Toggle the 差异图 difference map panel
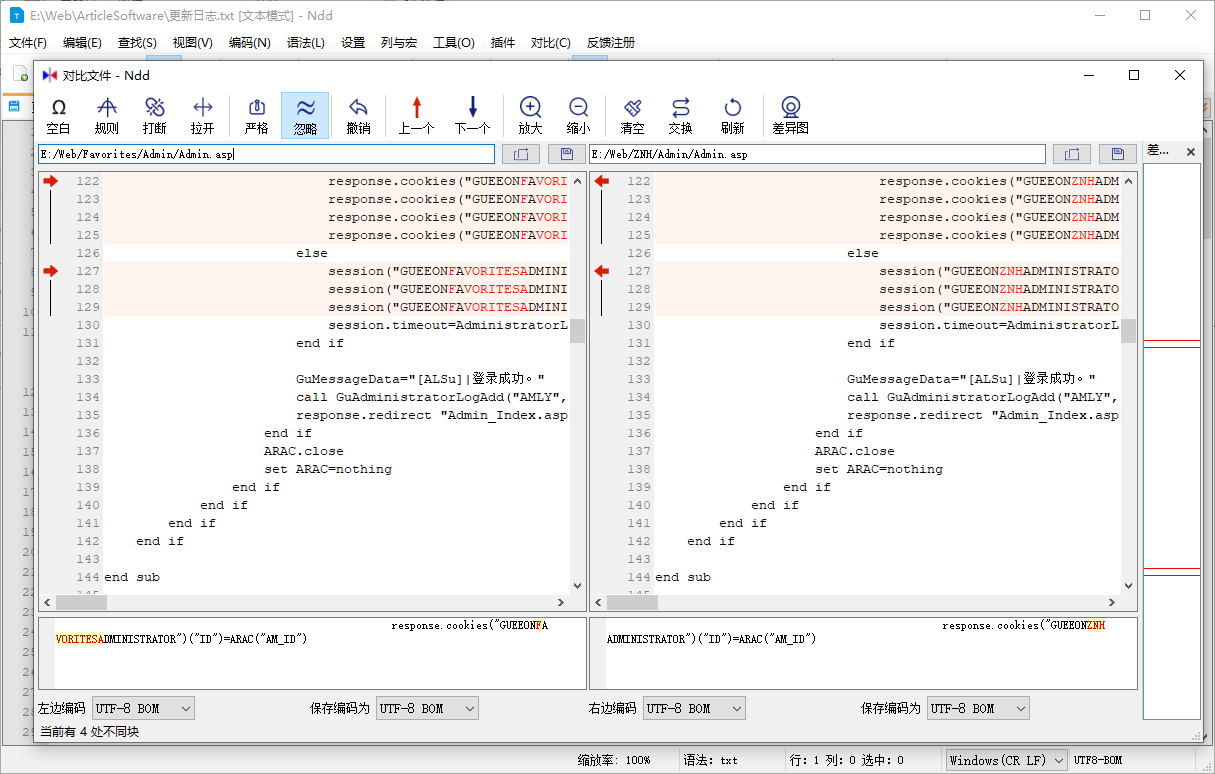 (x=791, y=115)
